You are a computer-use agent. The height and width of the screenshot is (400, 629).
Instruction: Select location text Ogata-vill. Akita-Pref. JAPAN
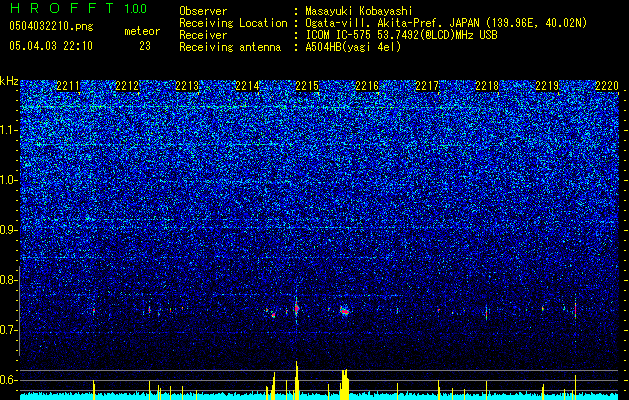point(391,23)
